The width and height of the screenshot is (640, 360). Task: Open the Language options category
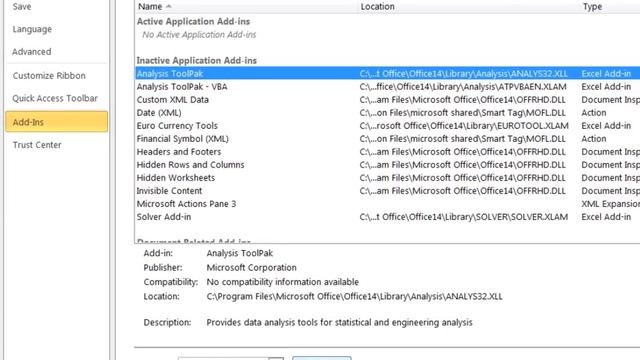click(x=32, y=29)
